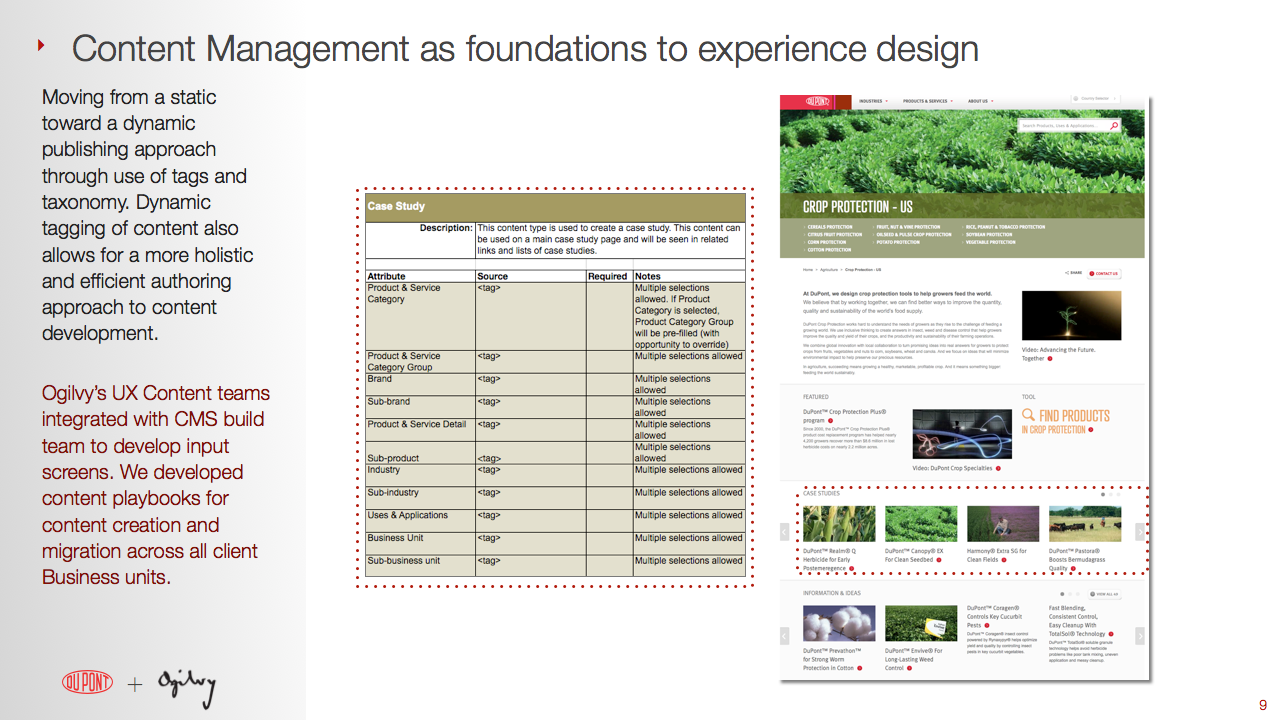Click the Canopy EX case study image
The width and height of the screenshot is (1280, 720).
tap(921, 524)
